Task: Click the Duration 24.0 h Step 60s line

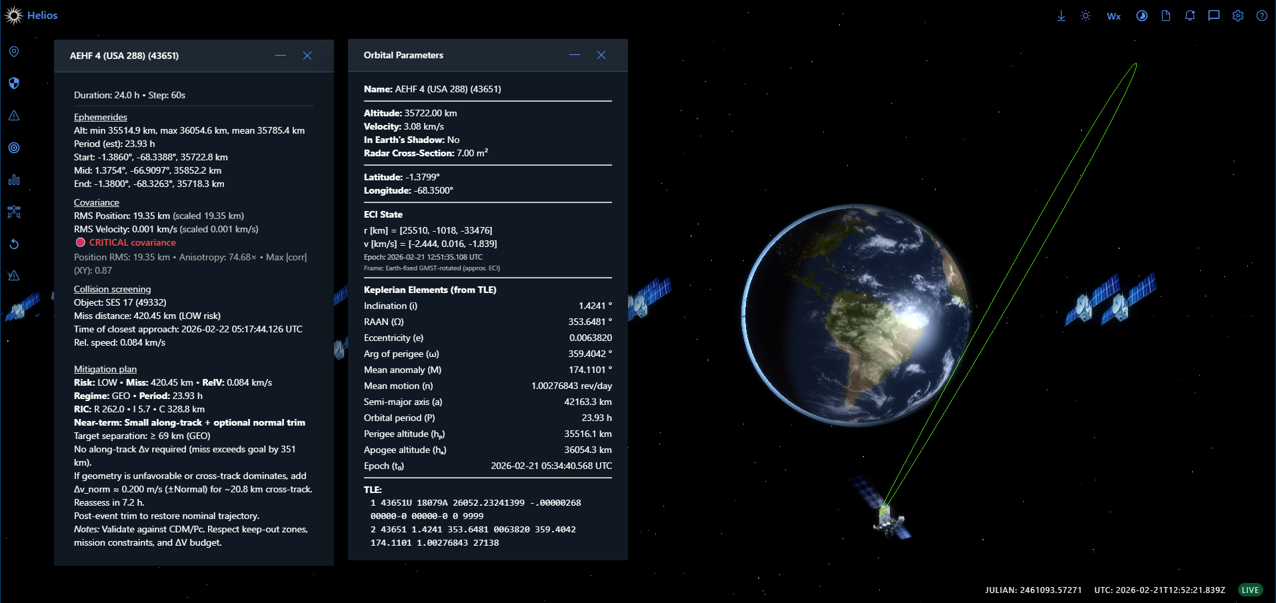Action: point(129,95)
